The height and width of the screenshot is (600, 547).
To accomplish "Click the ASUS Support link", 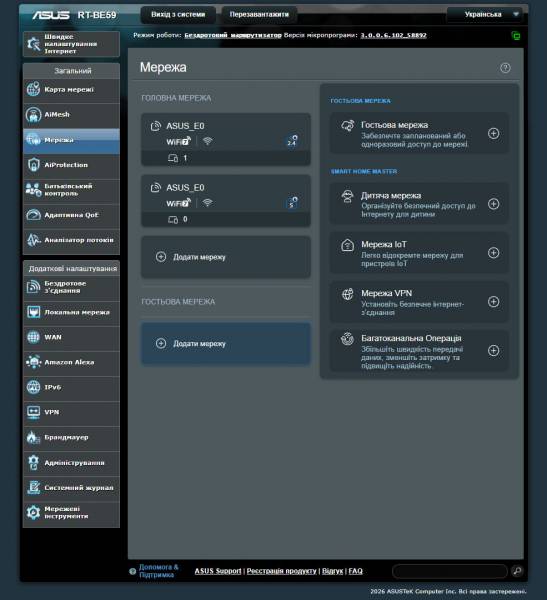I will coord(218,571).
